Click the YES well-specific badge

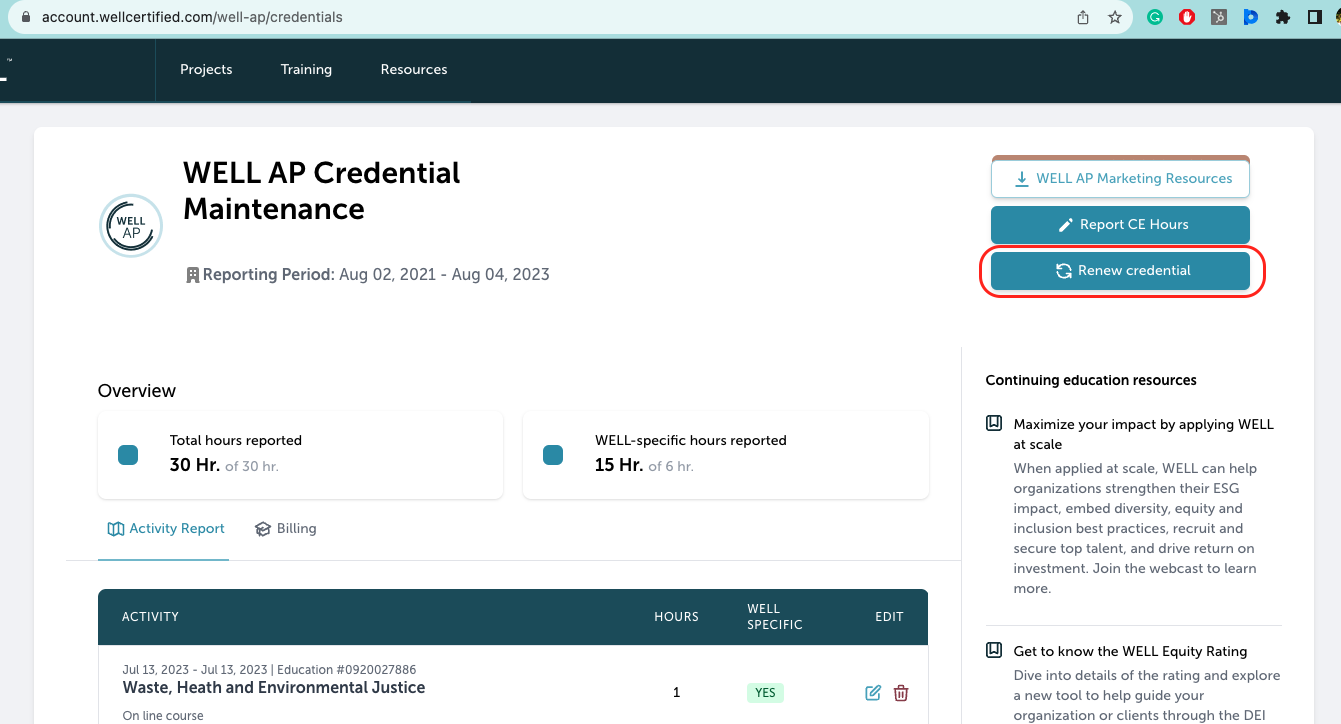(765, 692)
